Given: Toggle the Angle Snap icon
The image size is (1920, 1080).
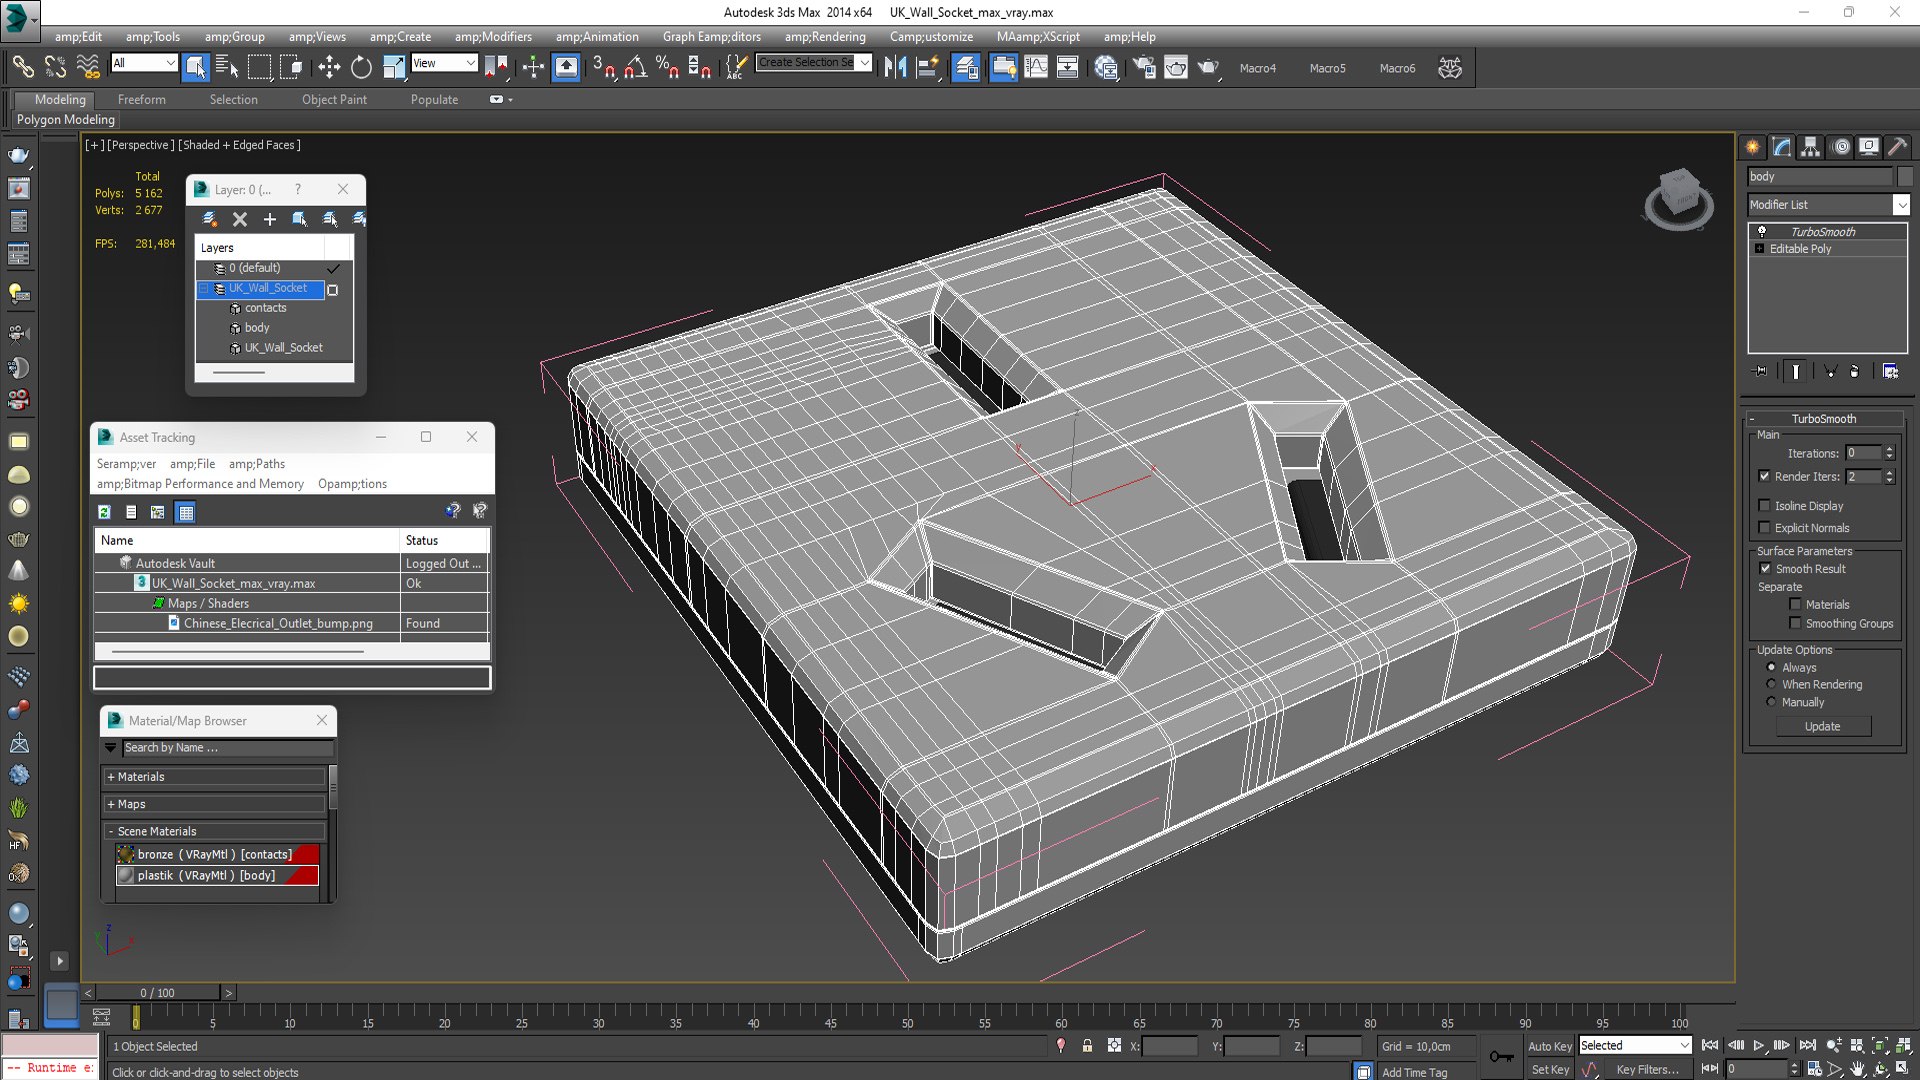Looking at the screenshot, I should tap(636, 67).
